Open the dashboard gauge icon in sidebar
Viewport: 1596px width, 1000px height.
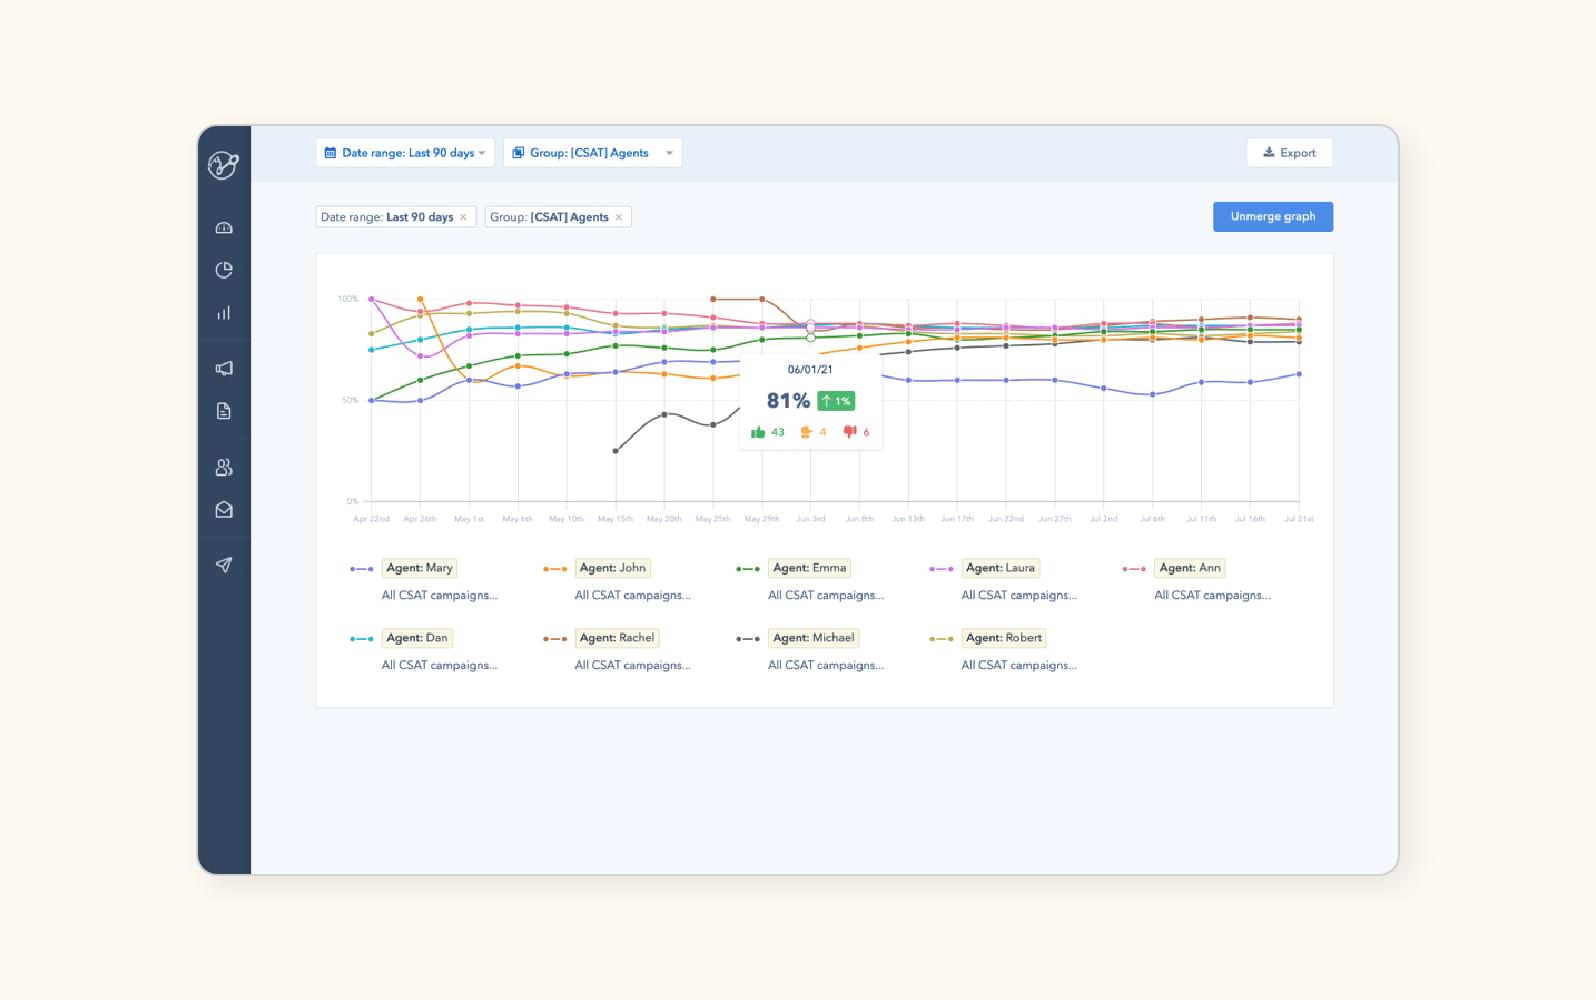224,228
